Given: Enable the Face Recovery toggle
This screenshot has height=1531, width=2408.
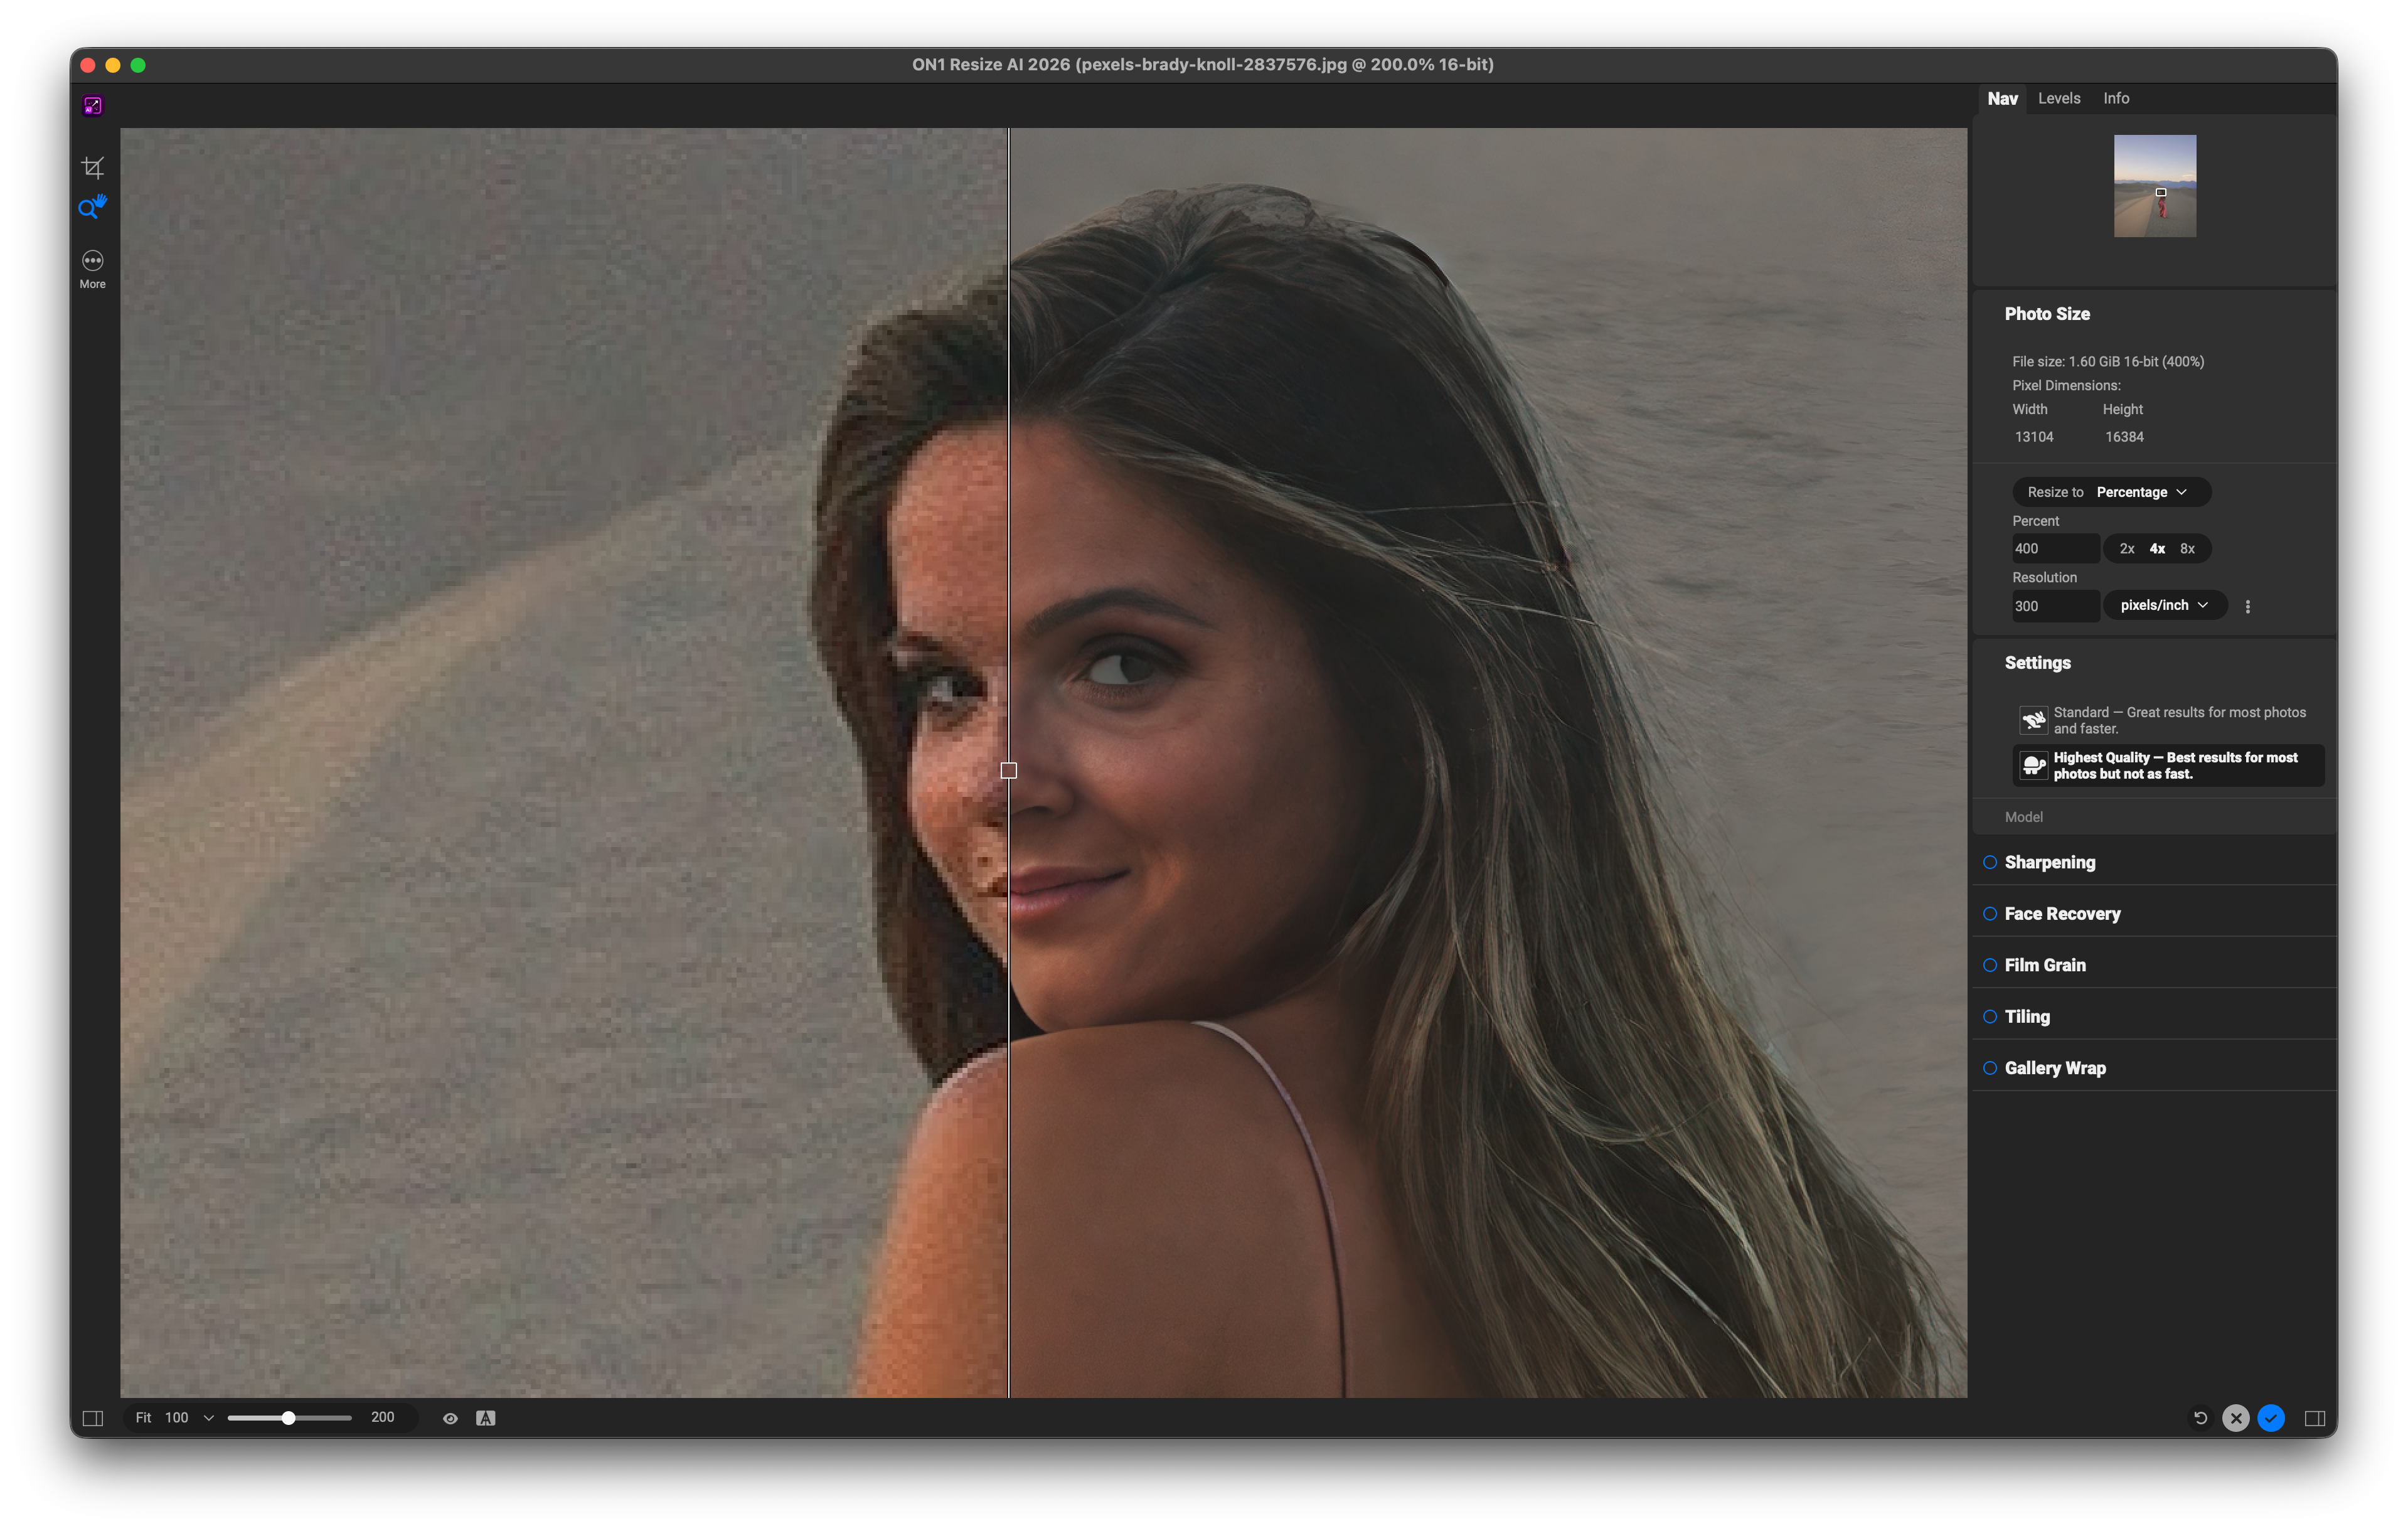Looking at the screenshot, I should click(x=1990, y=914).
